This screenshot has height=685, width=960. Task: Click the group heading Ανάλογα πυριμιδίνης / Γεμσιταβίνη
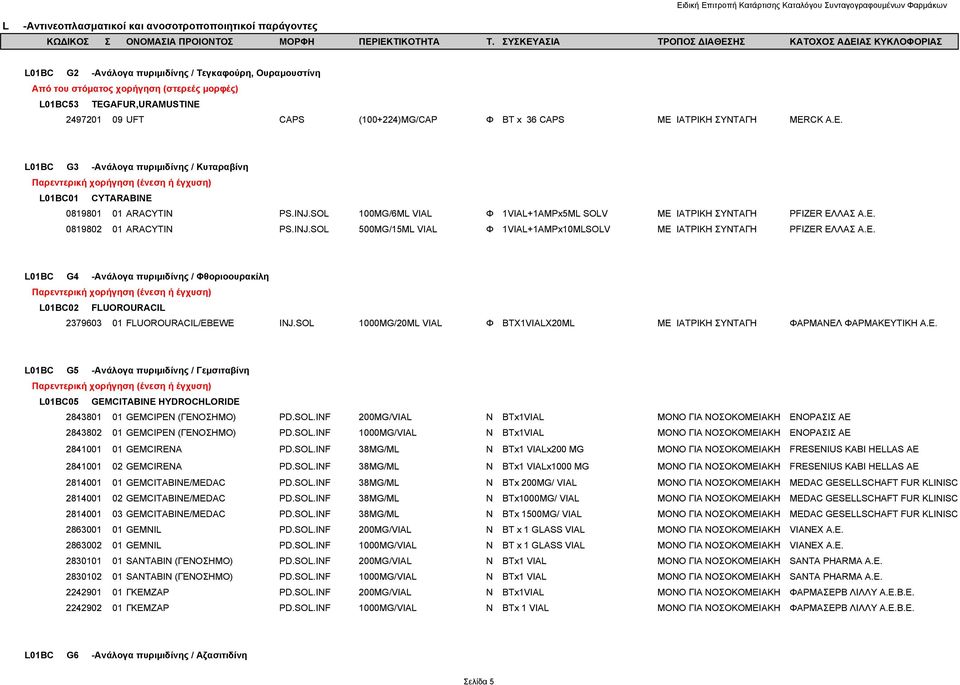point(170,370)
